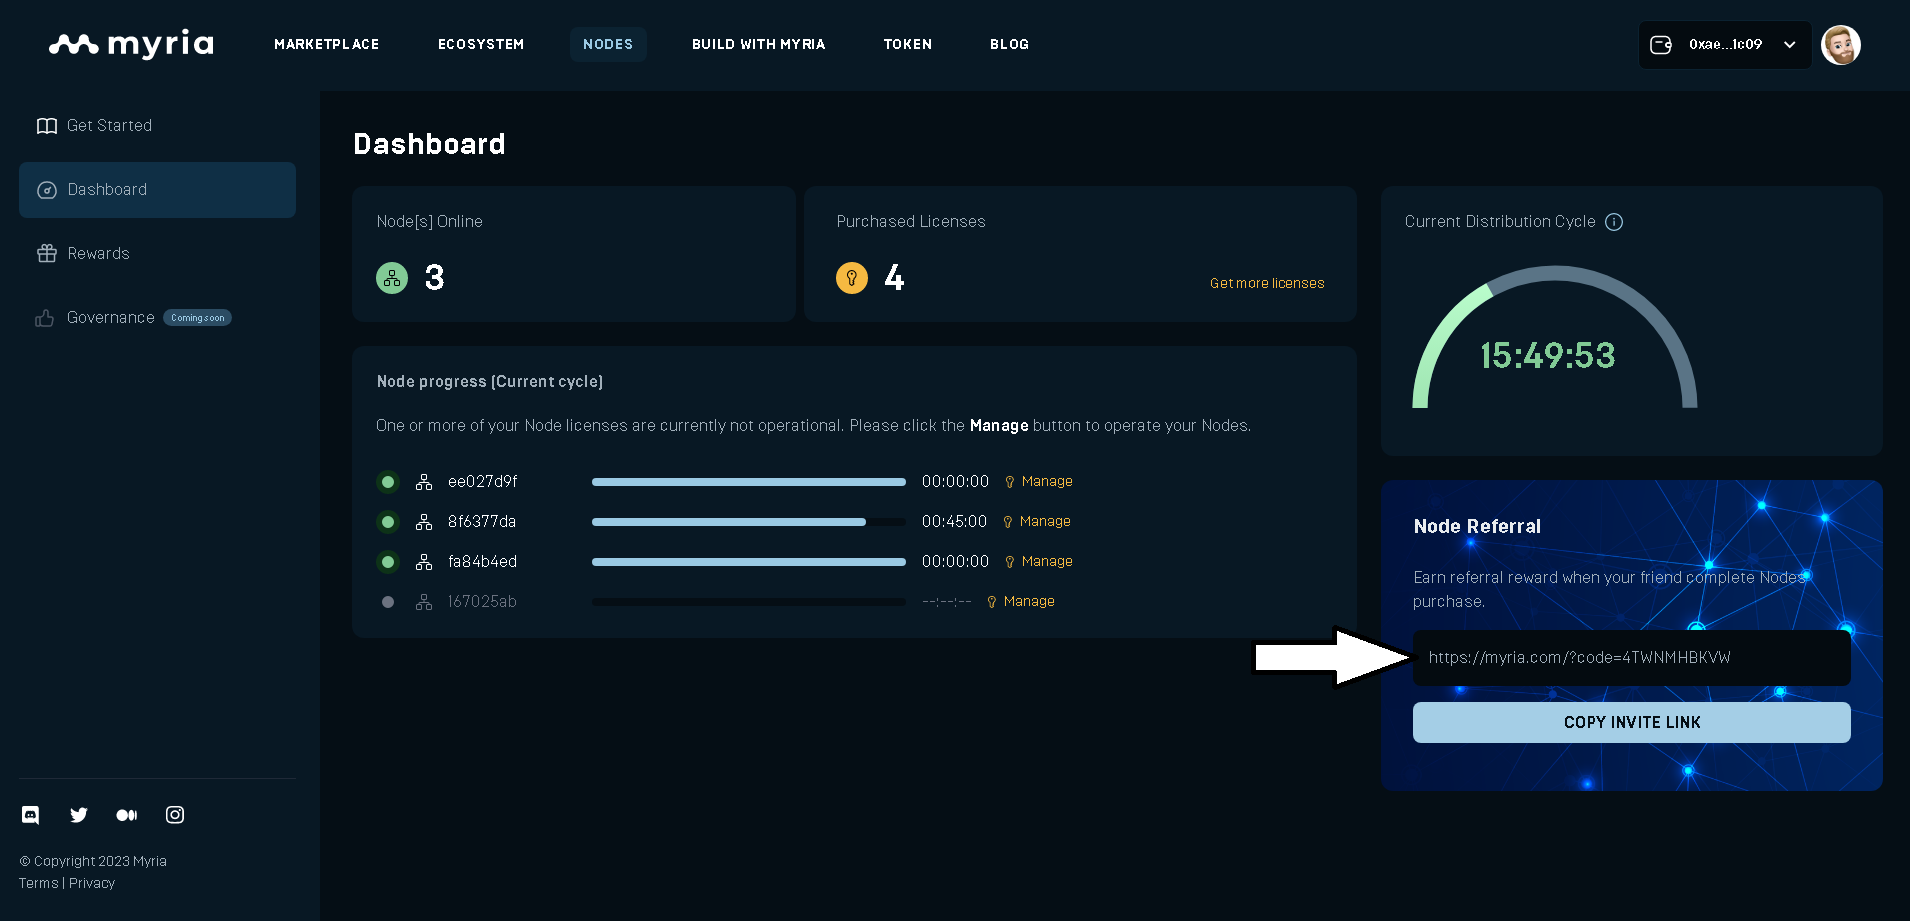
Task: Click the 15:49:53 countdown timer
Action: 1548,355
